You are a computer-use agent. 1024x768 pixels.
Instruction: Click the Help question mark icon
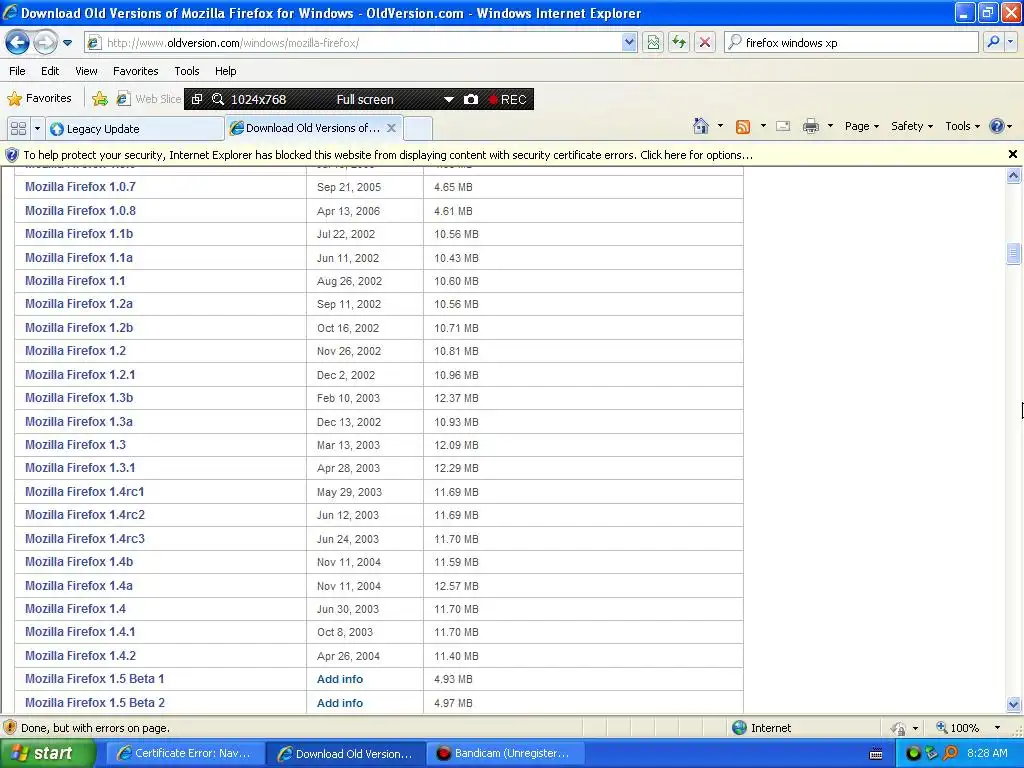click(997, 126)
